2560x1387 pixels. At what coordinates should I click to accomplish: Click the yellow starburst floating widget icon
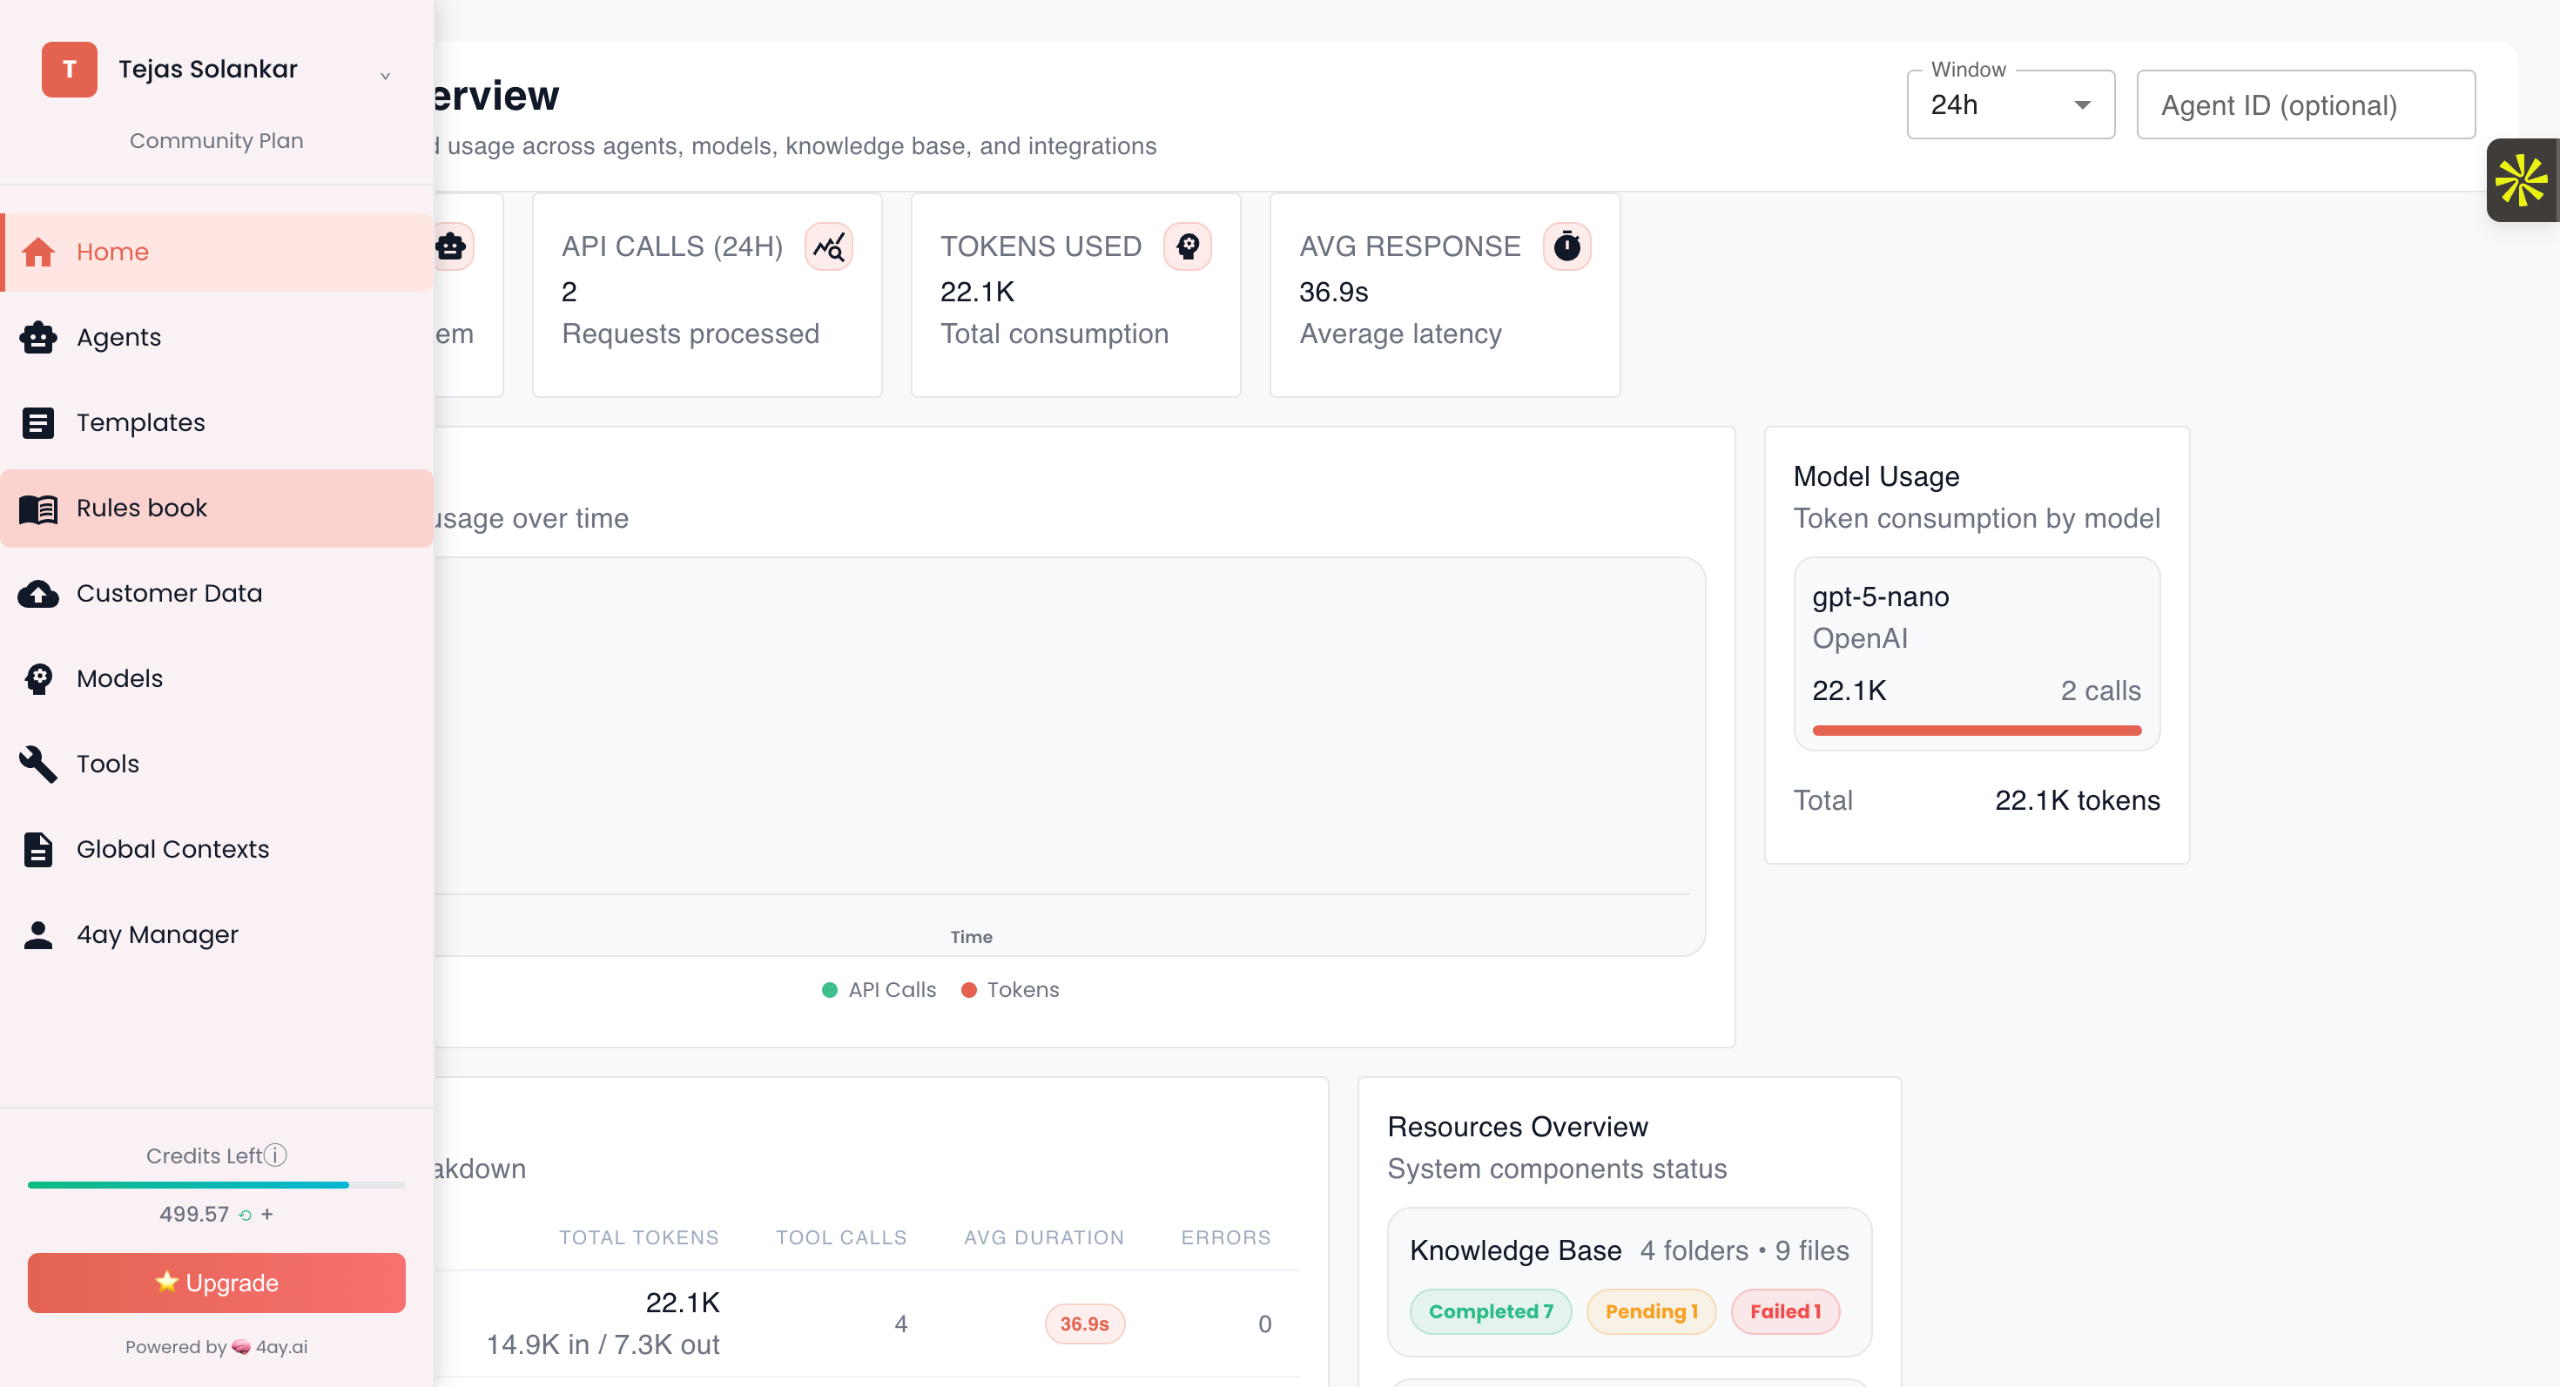(x=2521, y=181)
